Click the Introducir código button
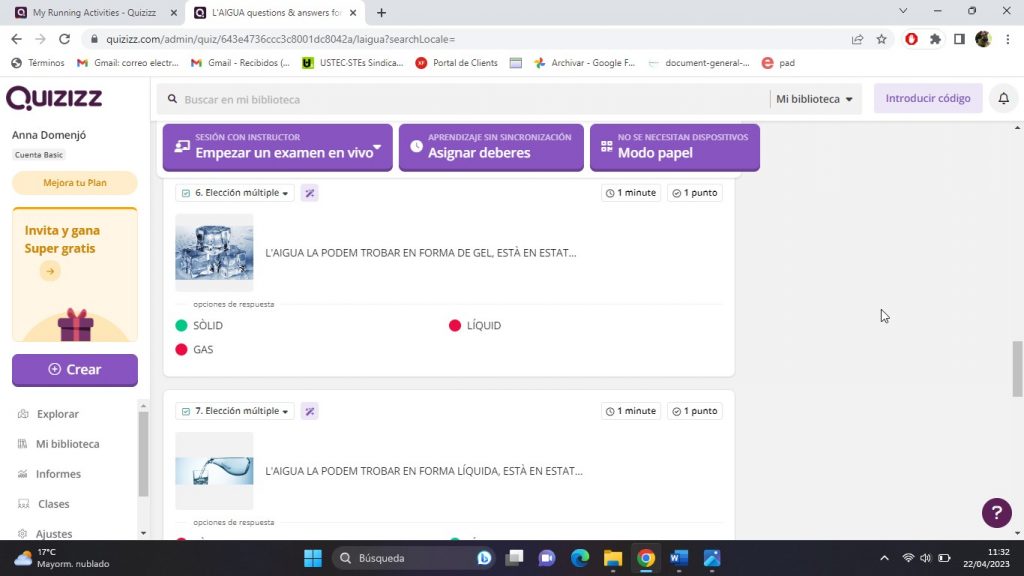 point(927,99)
